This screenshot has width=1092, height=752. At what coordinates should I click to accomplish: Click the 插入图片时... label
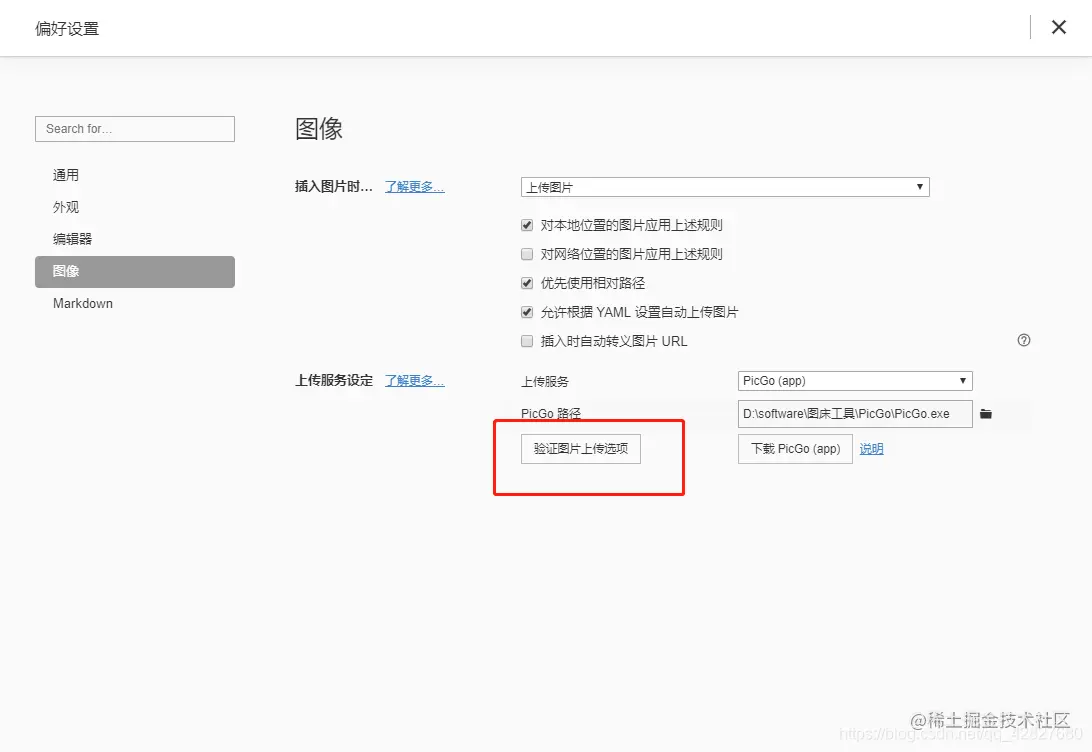click(x=334, y=187)
